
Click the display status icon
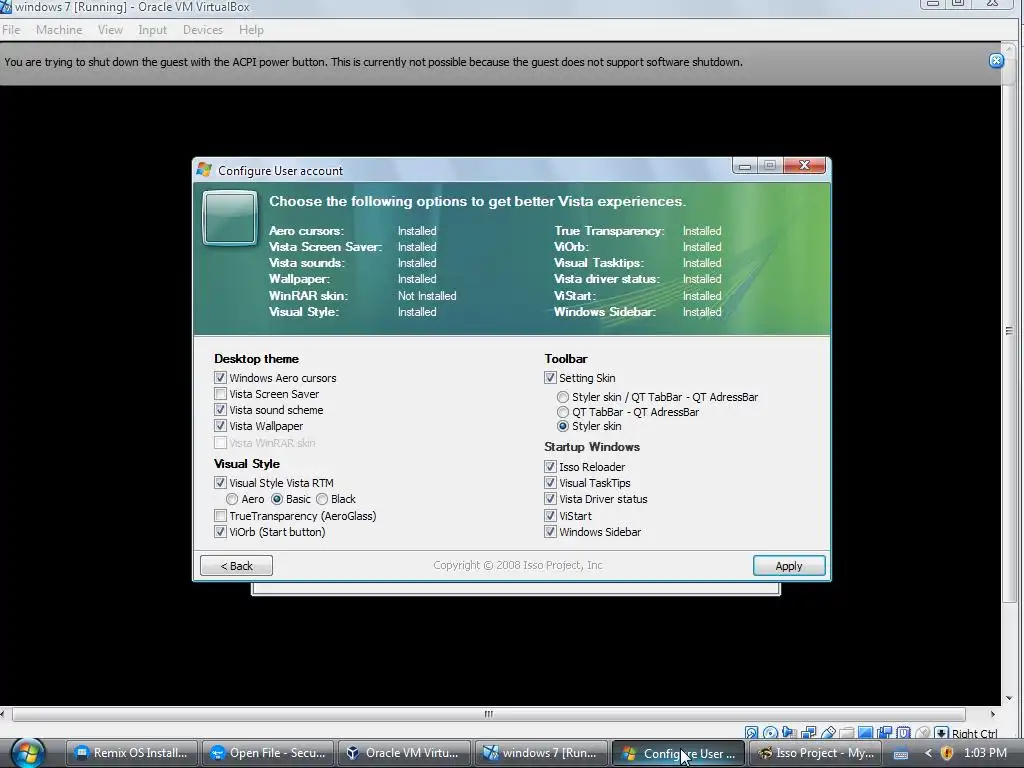click(865, 733)
